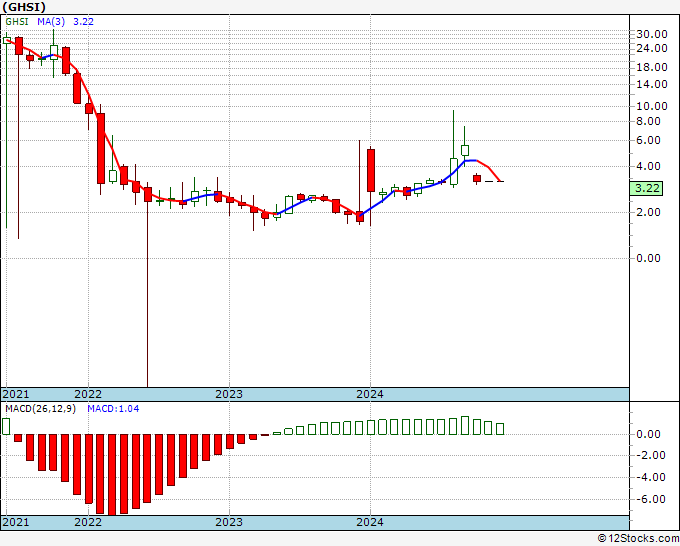Screen dimensions: 680x546
Task: Click the 0.00 label on MACD axis
Action: click(648, 434)
